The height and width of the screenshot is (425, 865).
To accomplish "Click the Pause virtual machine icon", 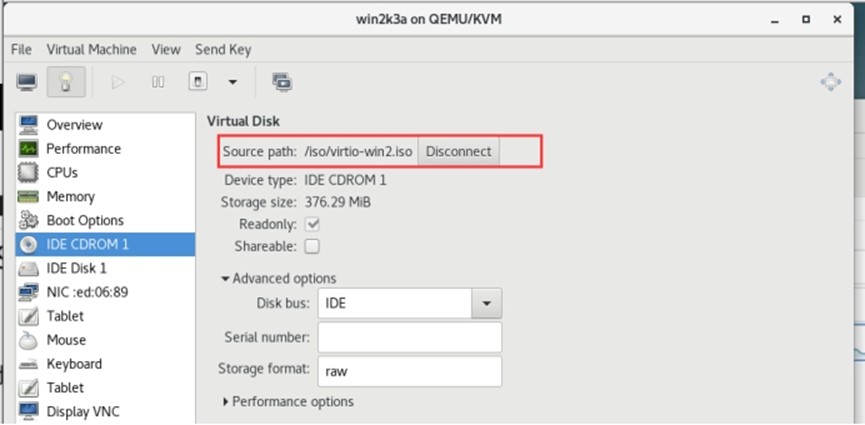I will coord(158,82).
